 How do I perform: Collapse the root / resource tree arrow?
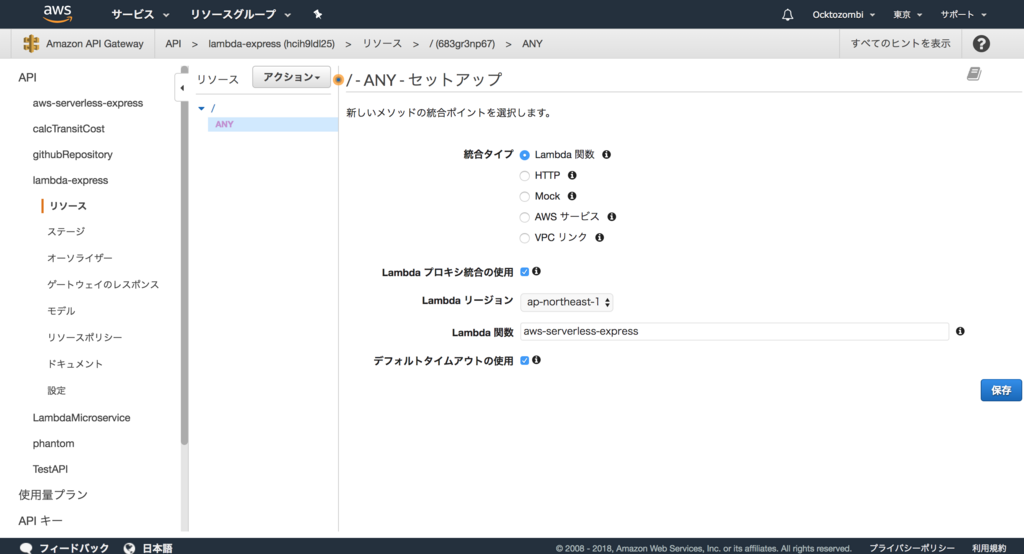(201, 108)
